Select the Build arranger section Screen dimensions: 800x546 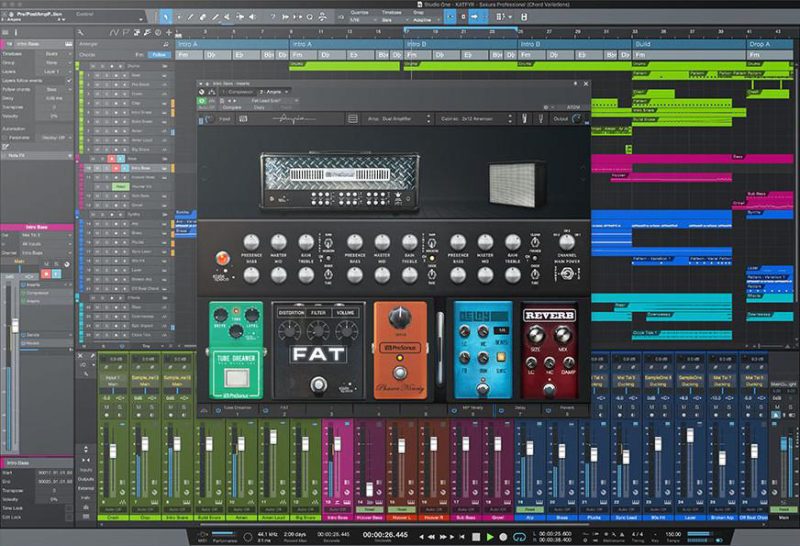click(x=689, y=44)
